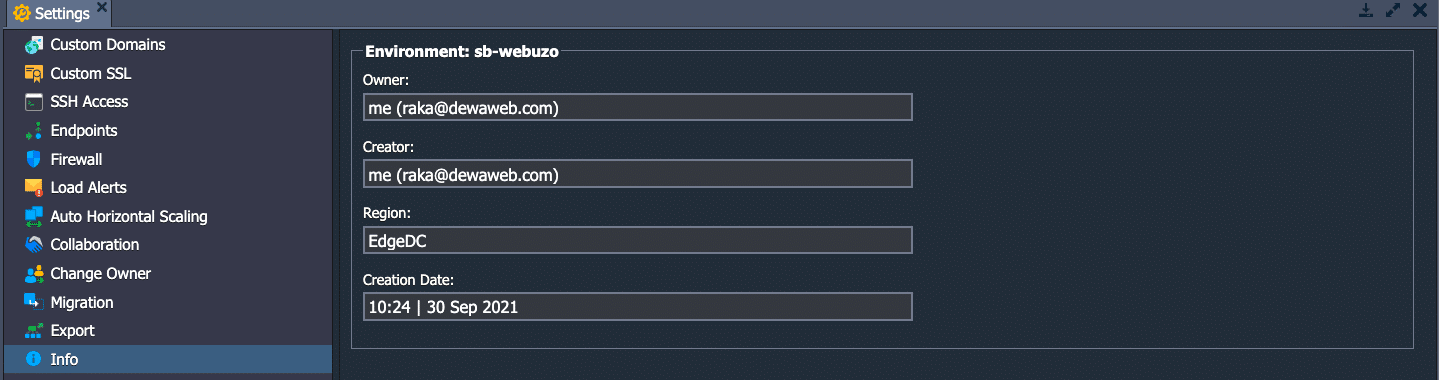Expand the panel to full screen
The image size is (1439, 380).
point(1393,11)
